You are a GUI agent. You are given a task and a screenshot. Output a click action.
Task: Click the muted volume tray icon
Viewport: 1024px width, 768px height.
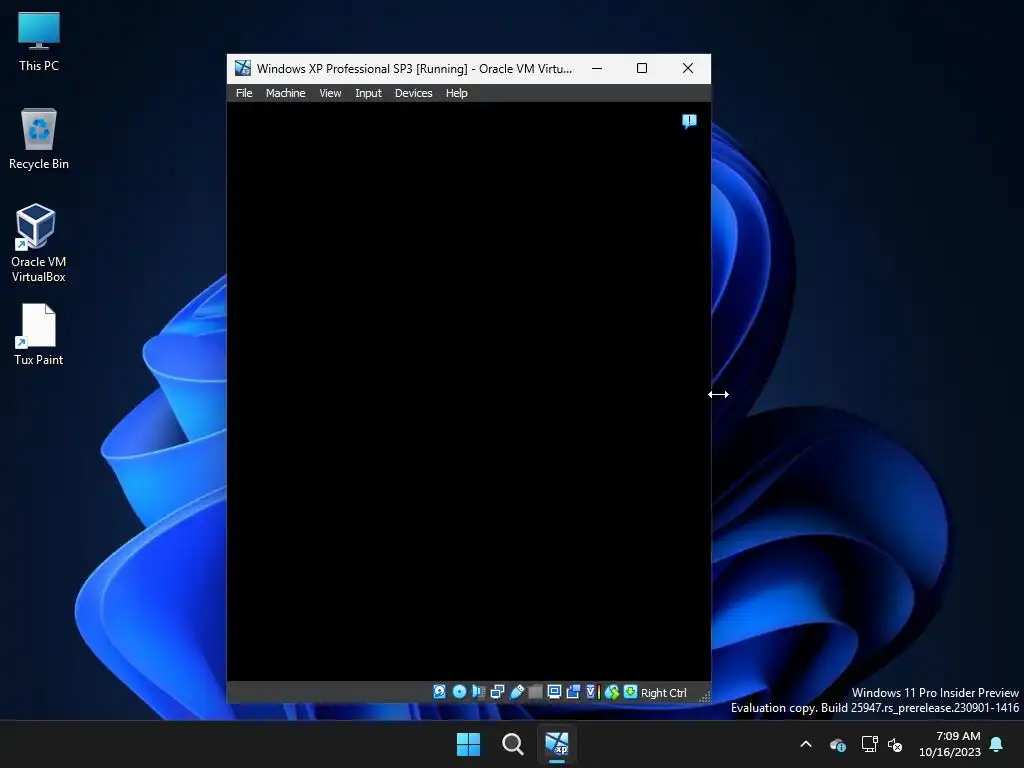click(x=895, y=744)
